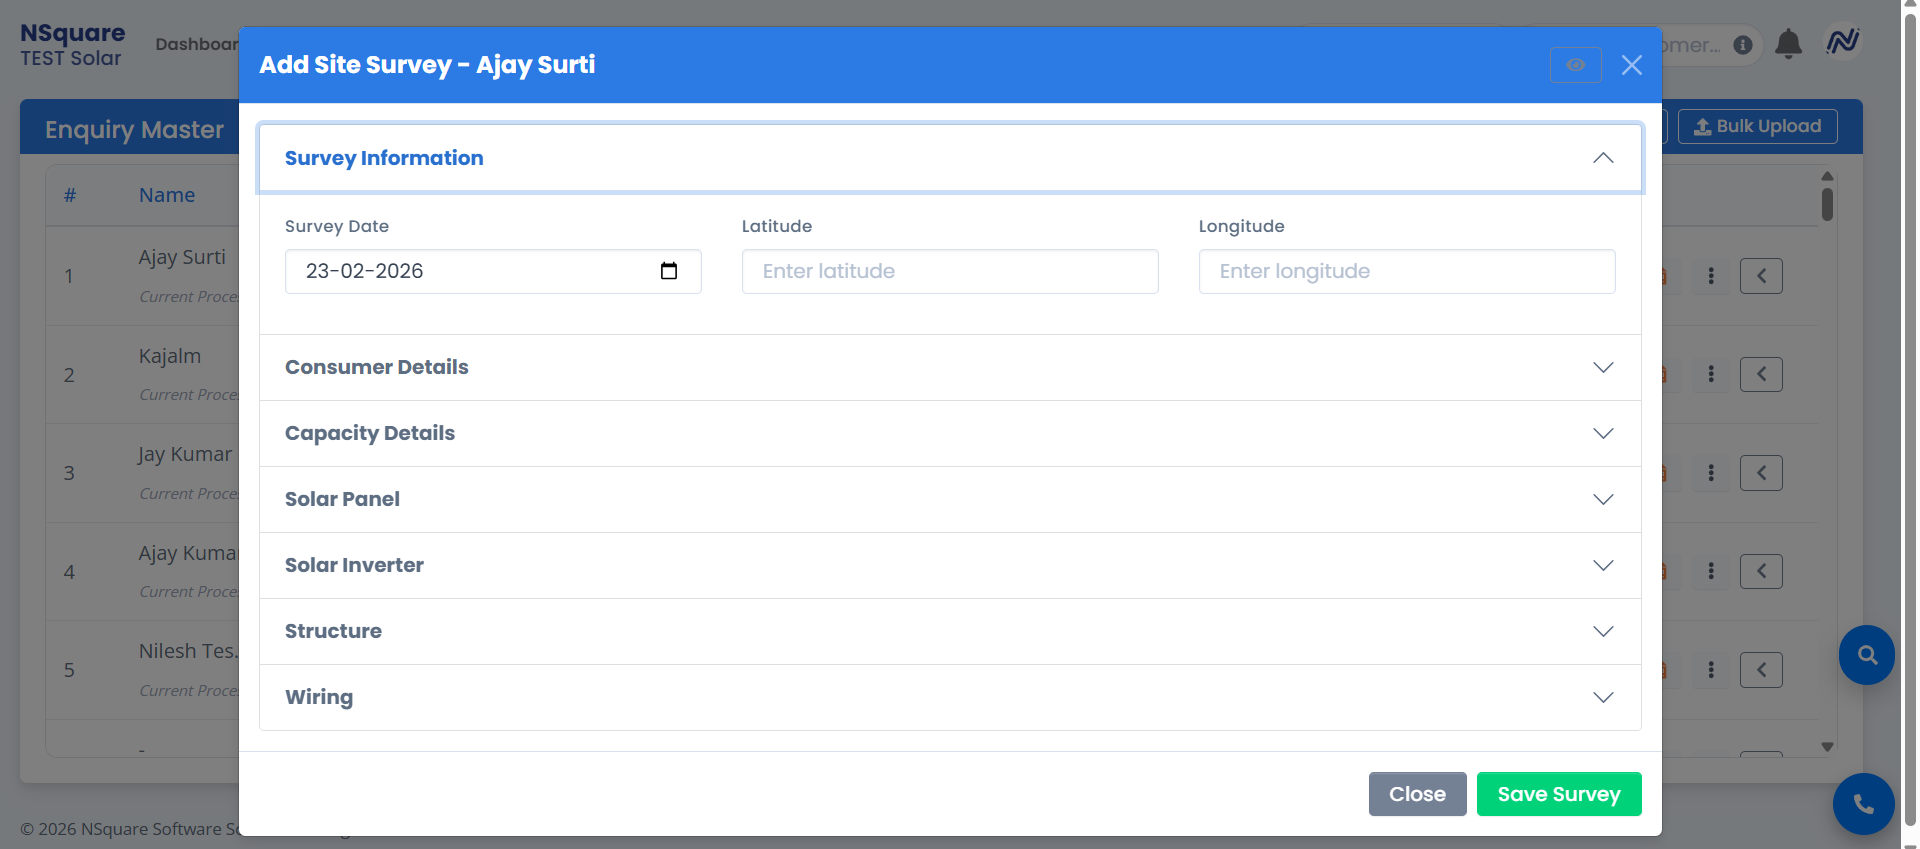This screenshot has height=849, width=1920.
Task: Open three-dot menu for first enquiry row
Action: point(1711,276)
